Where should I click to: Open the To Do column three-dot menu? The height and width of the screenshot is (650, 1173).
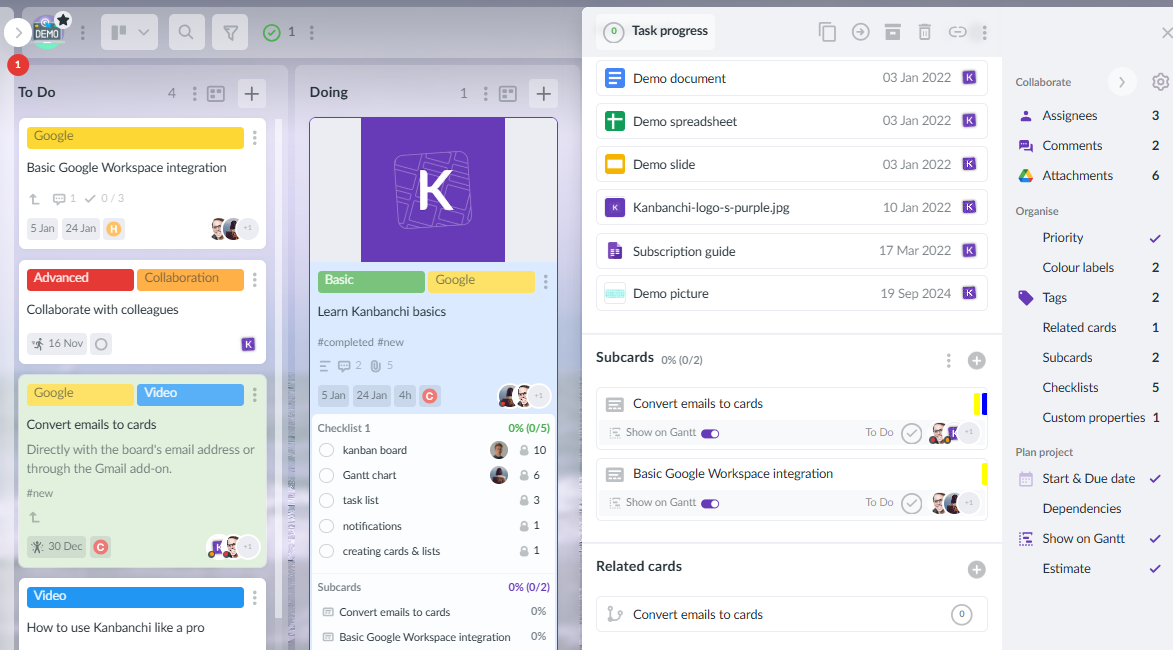[194, 91]
